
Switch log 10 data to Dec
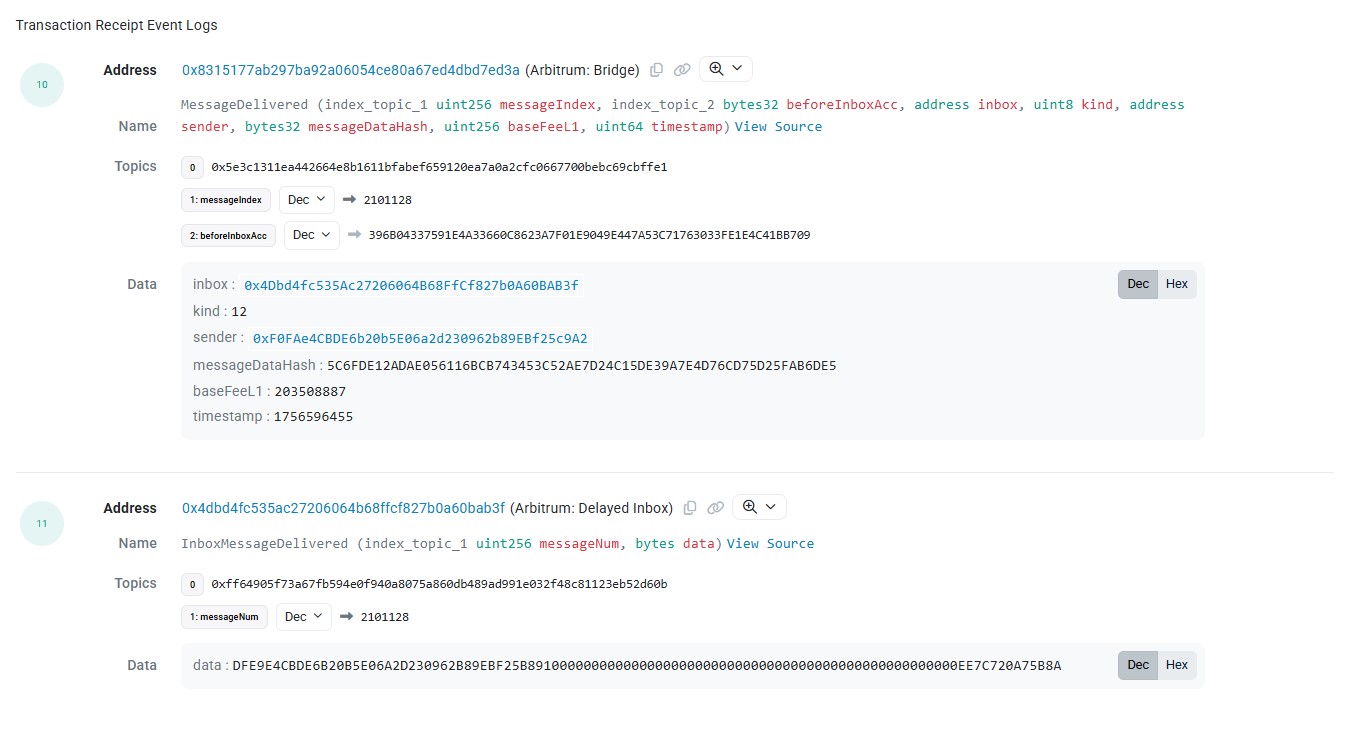[1138, 284]
